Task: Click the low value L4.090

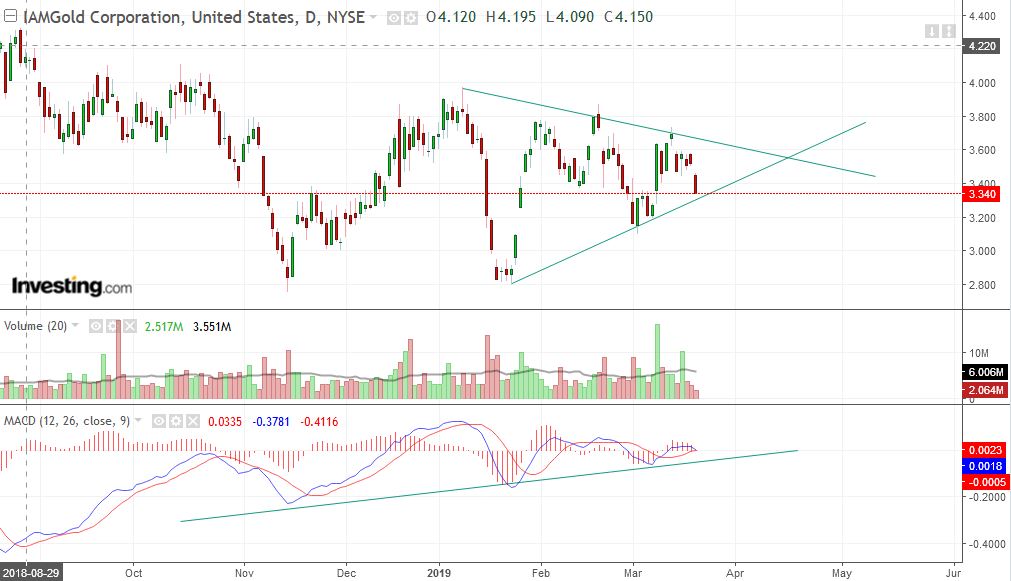Action: 570,17
